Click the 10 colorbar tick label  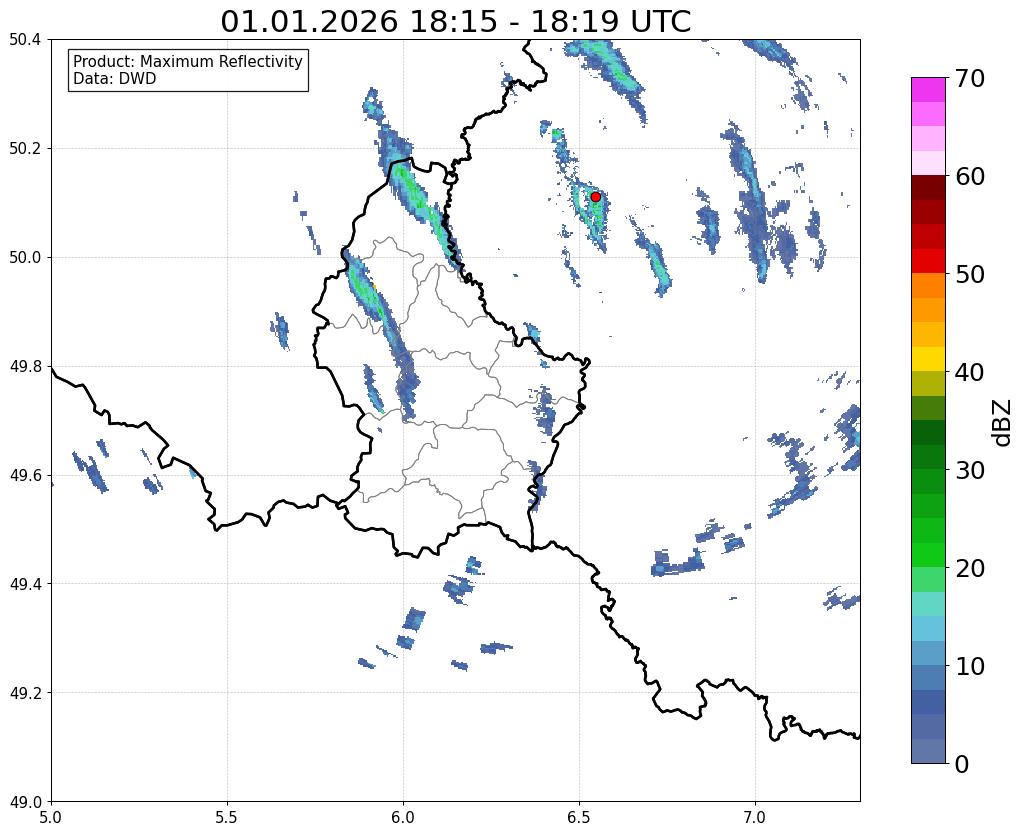click(970, 666)
